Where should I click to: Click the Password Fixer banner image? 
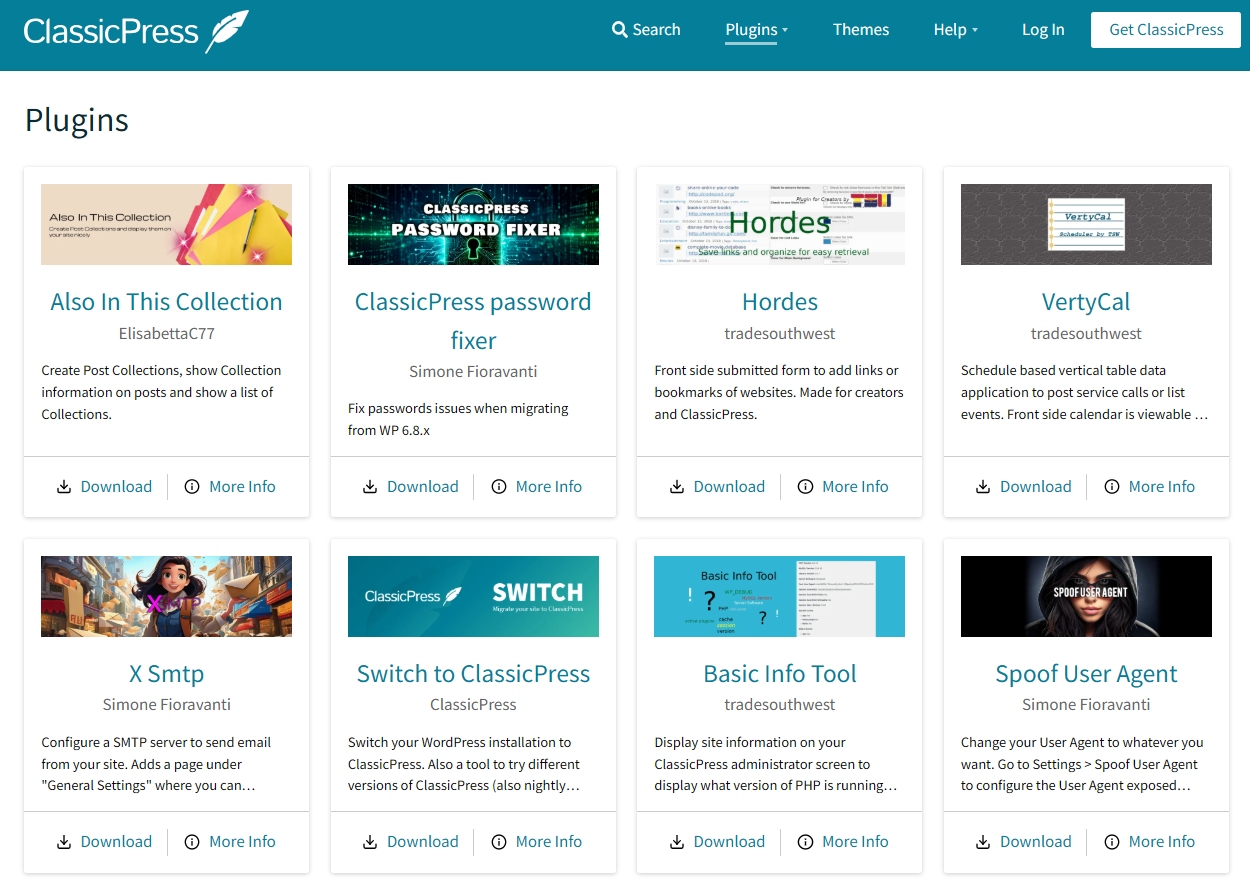pos(473,224)
